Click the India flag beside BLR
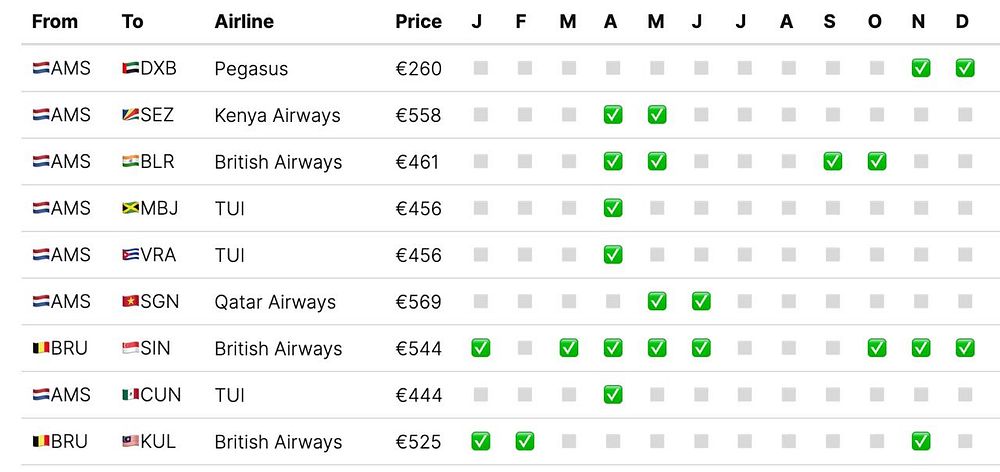Screen dimensions: 1000x472 pos(130,162)
